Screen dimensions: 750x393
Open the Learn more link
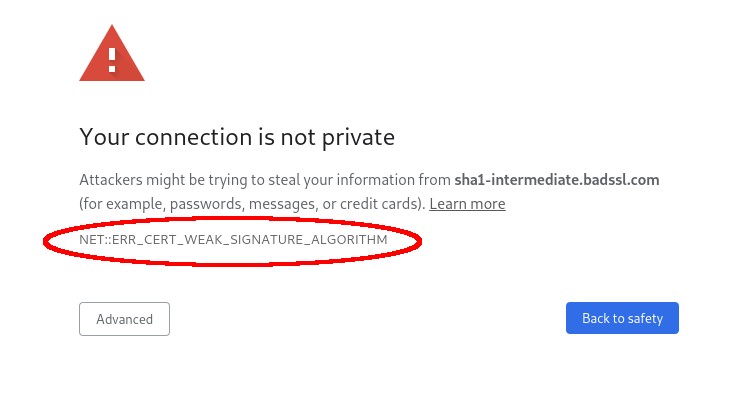(x=467, y=204)
